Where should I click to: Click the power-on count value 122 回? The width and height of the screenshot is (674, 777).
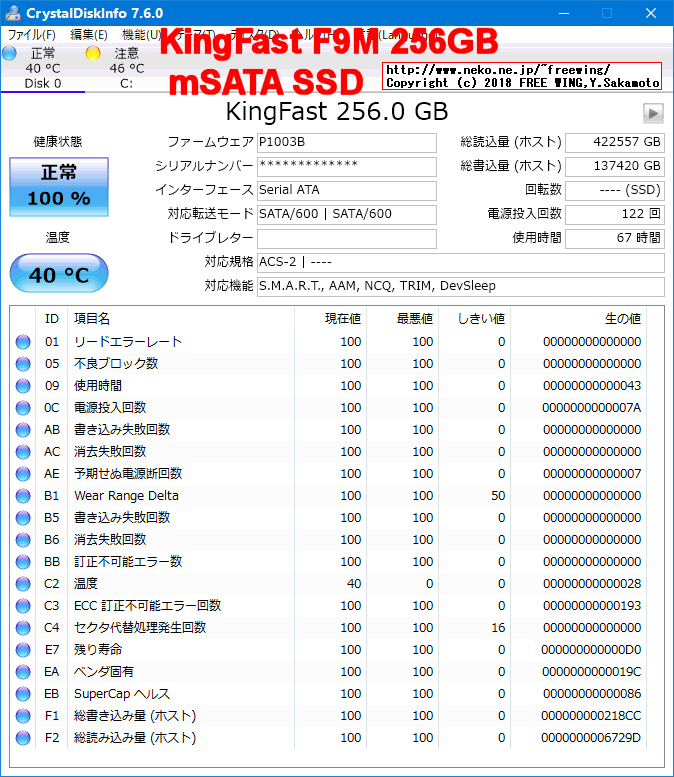[x=615, y=214]
